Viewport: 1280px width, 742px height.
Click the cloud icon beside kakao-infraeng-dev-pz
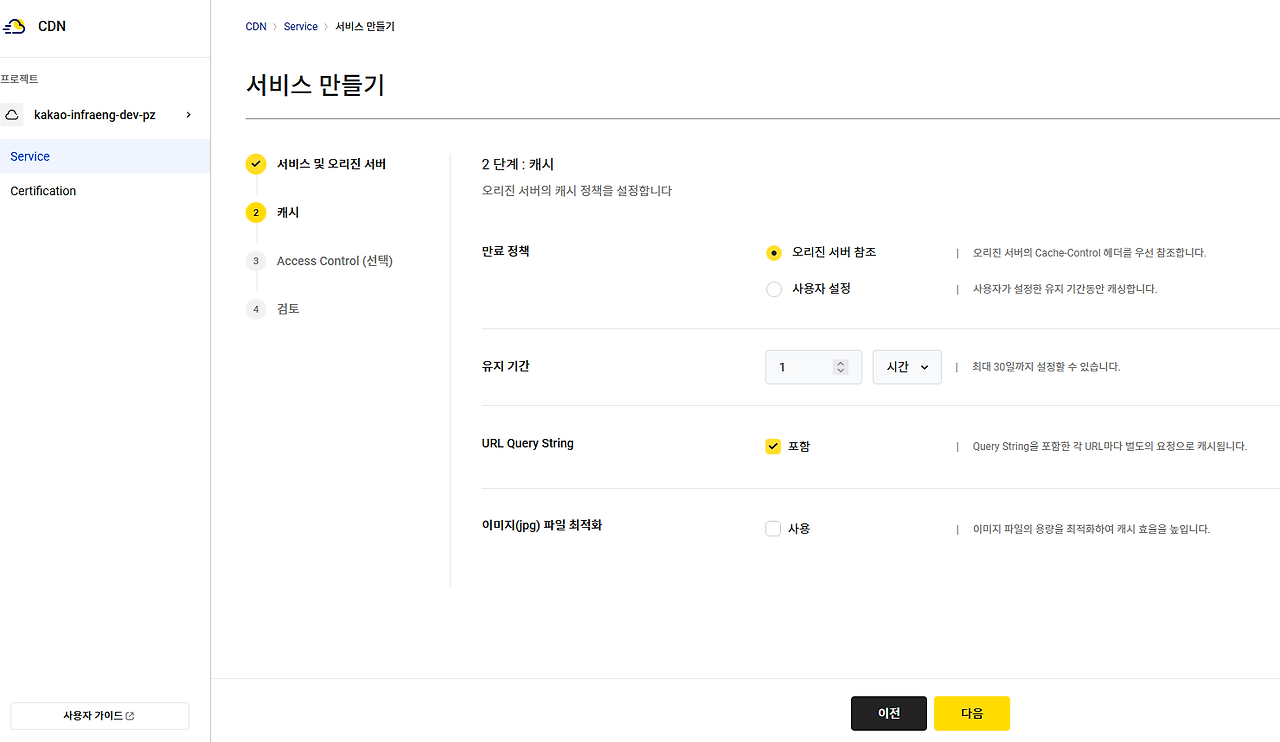11,114
